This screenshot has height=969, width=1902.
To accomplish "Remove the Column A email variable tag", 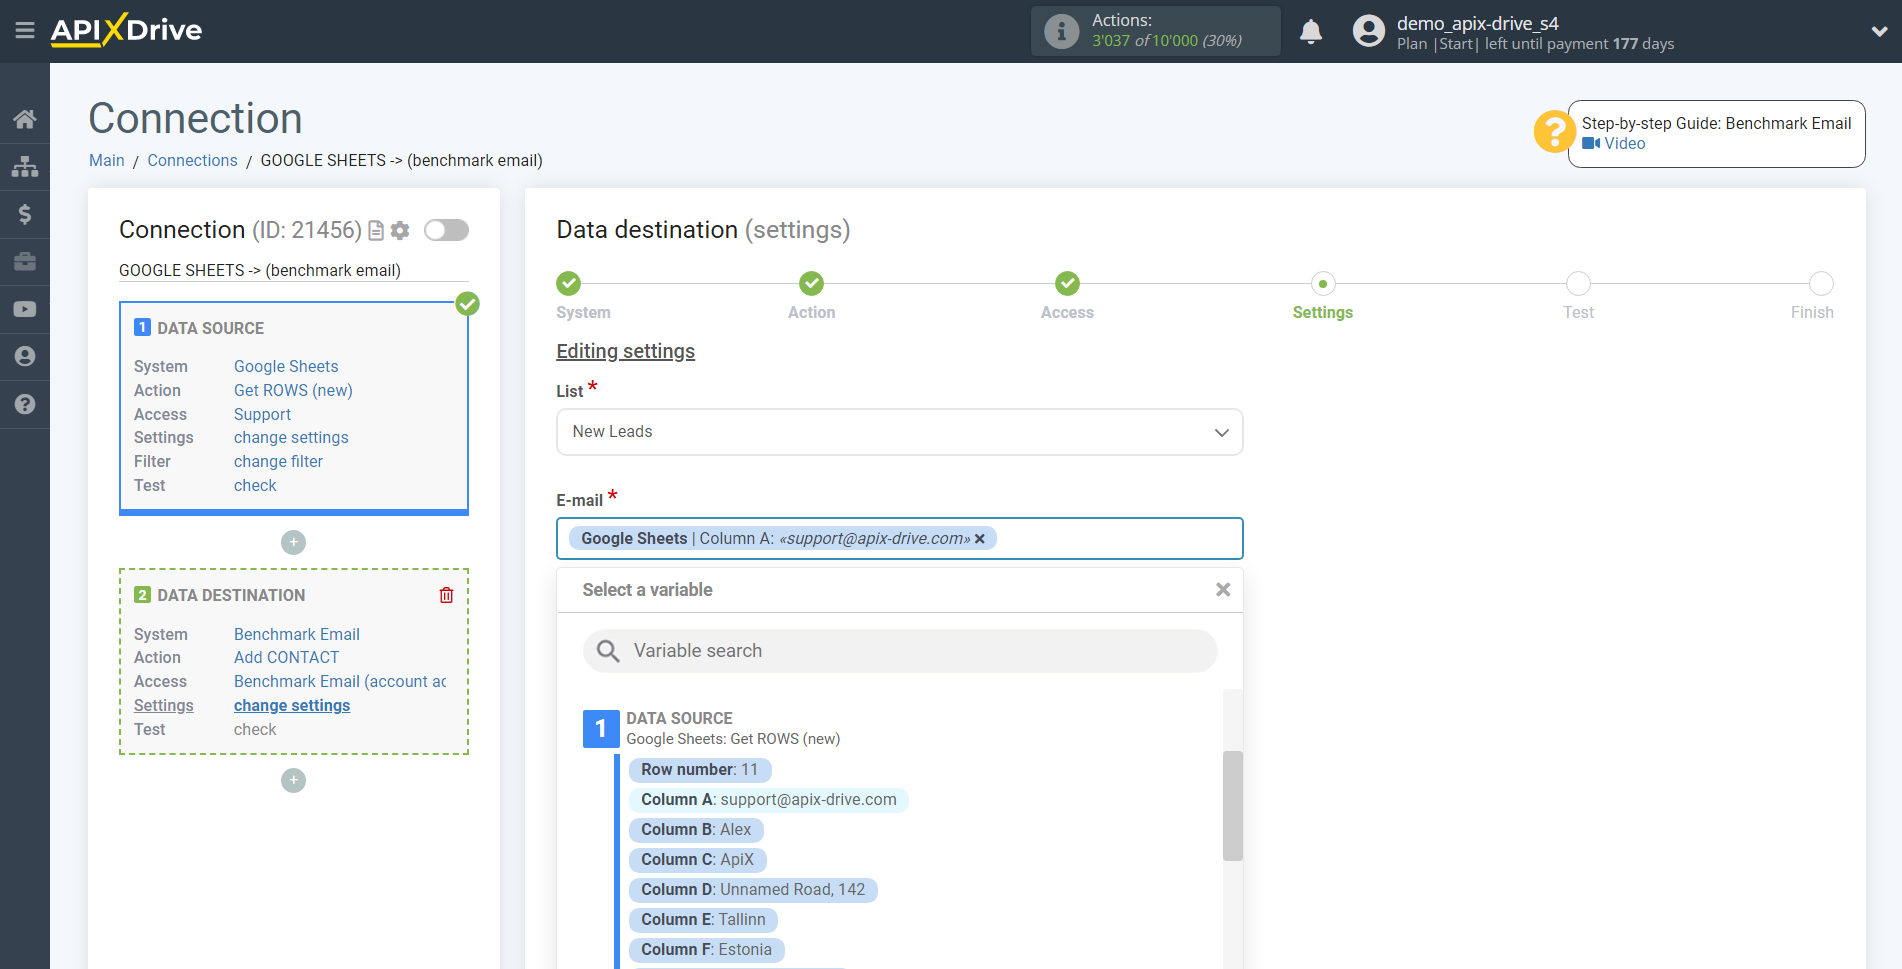I will (980, 539).
